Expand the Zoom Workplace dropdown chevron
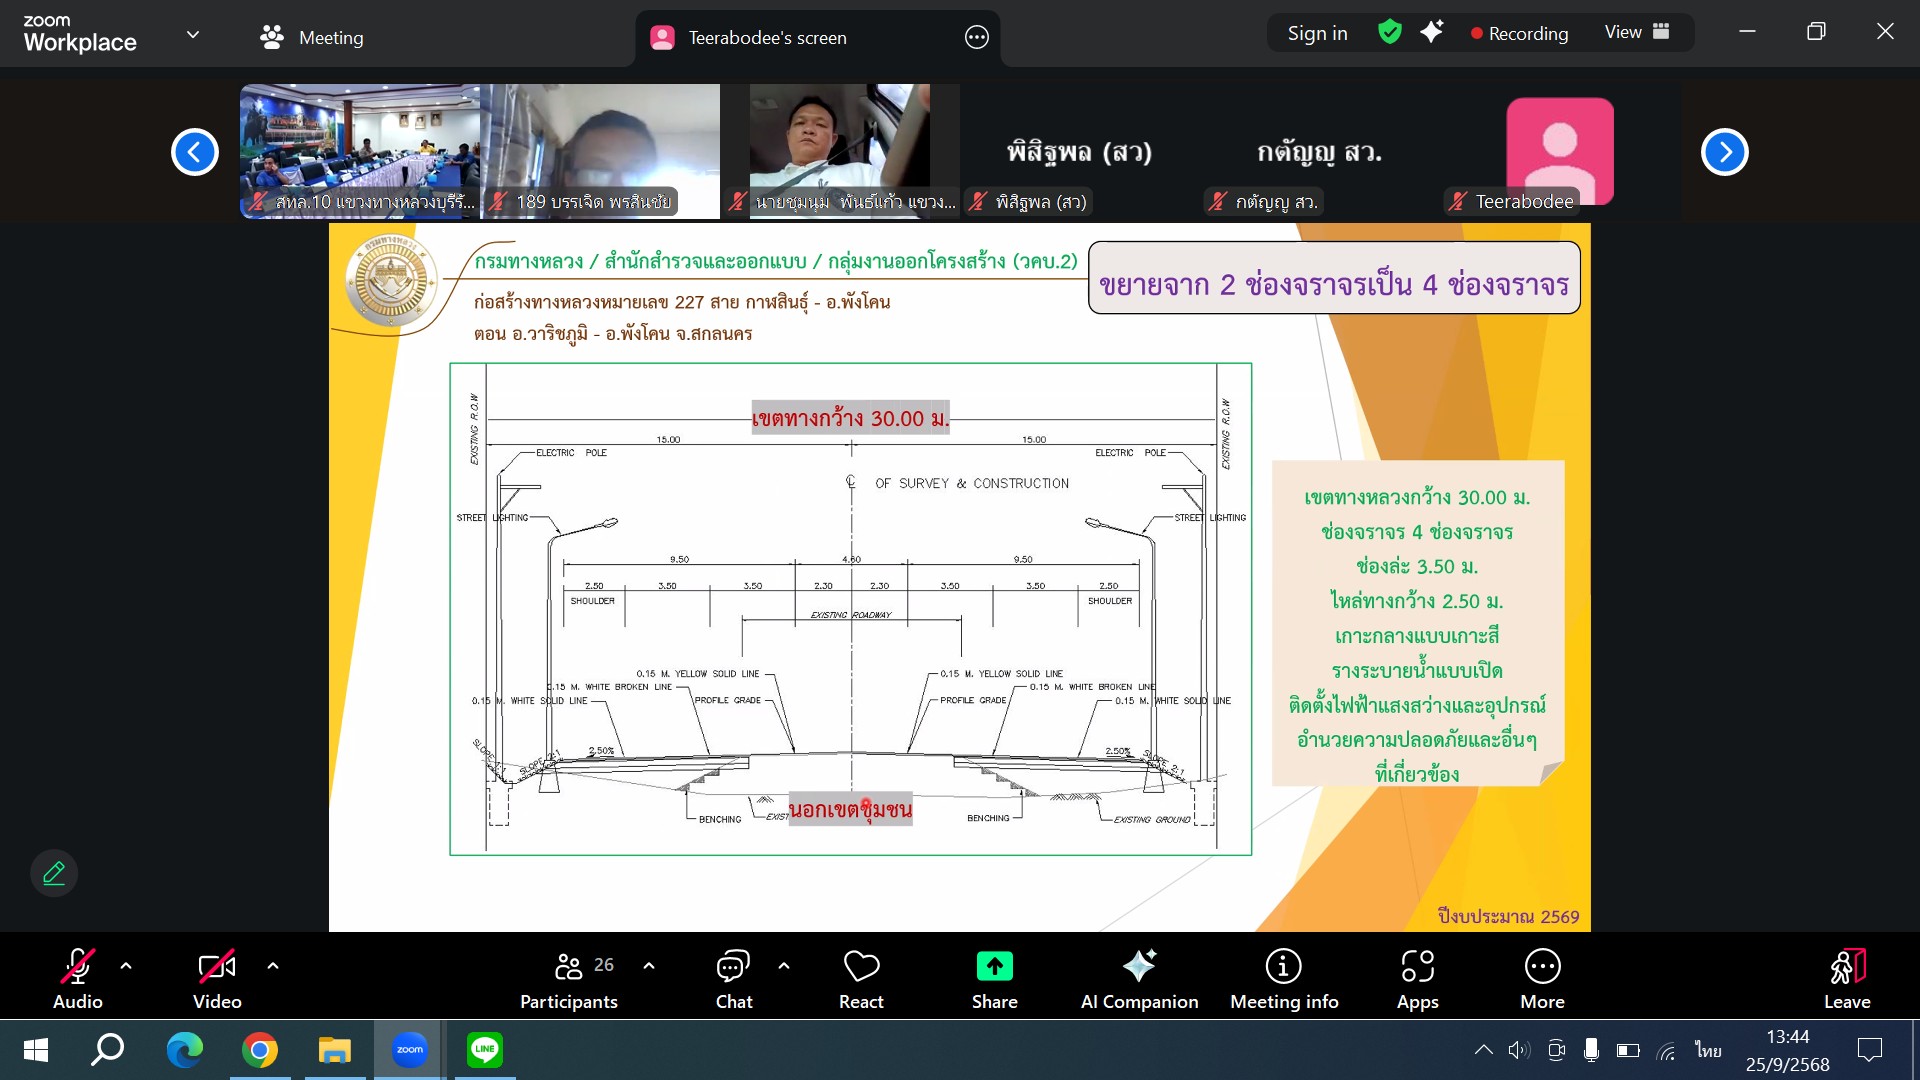 coord(193,35)
